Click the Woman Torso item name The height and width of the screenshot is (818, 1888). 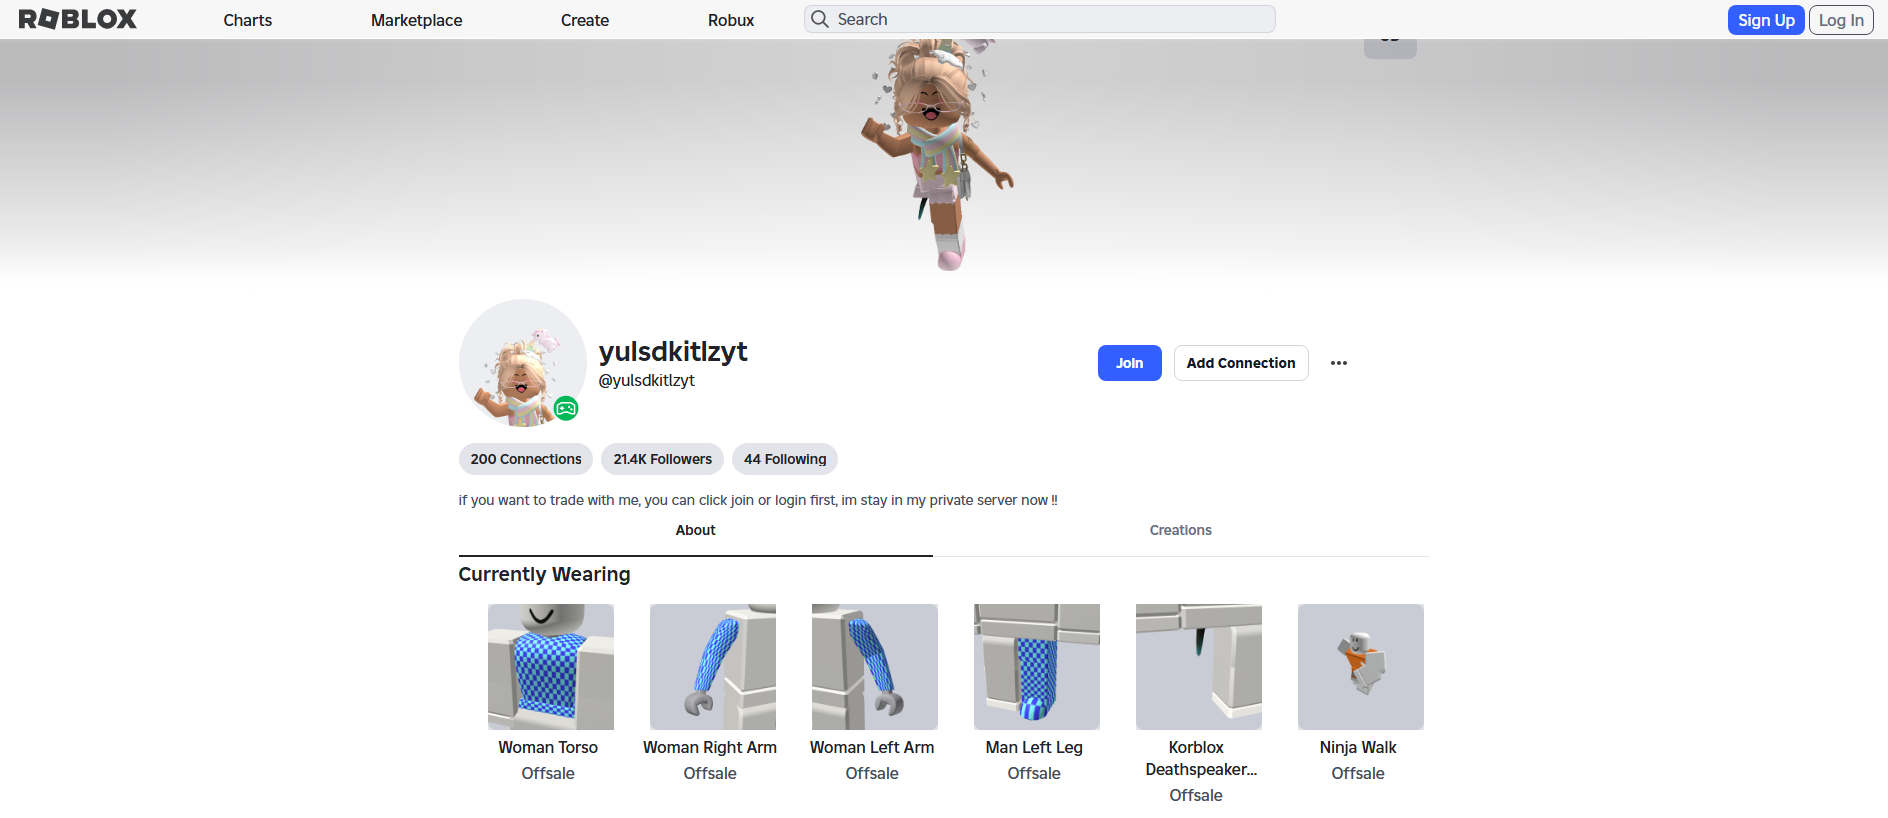click(x=548, y=748)
